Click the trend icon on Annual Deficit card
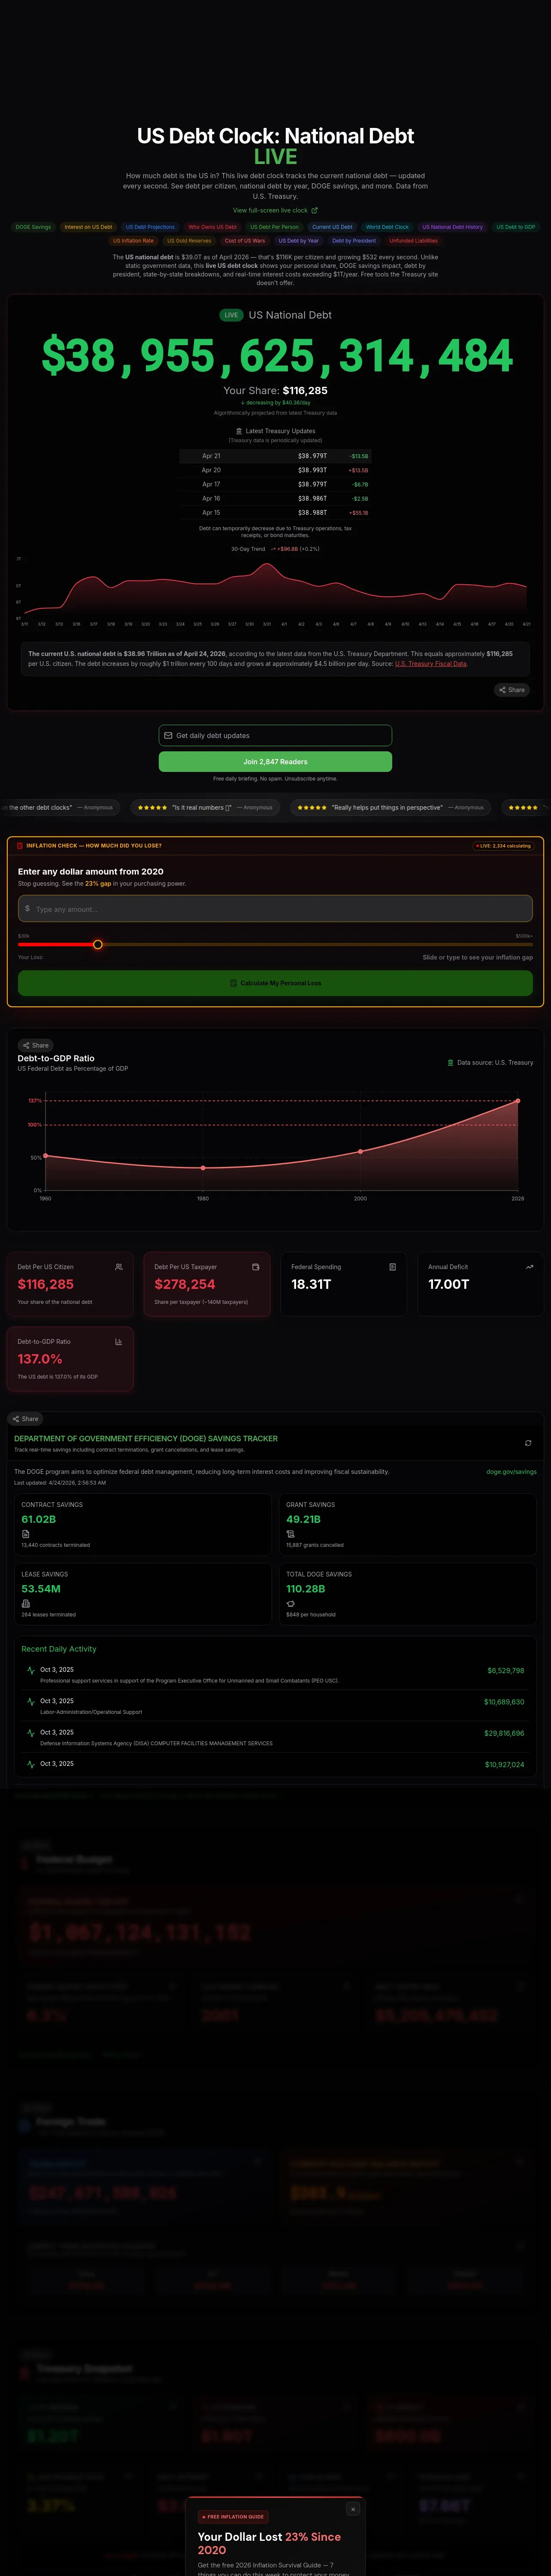 tap(529, 1267)
